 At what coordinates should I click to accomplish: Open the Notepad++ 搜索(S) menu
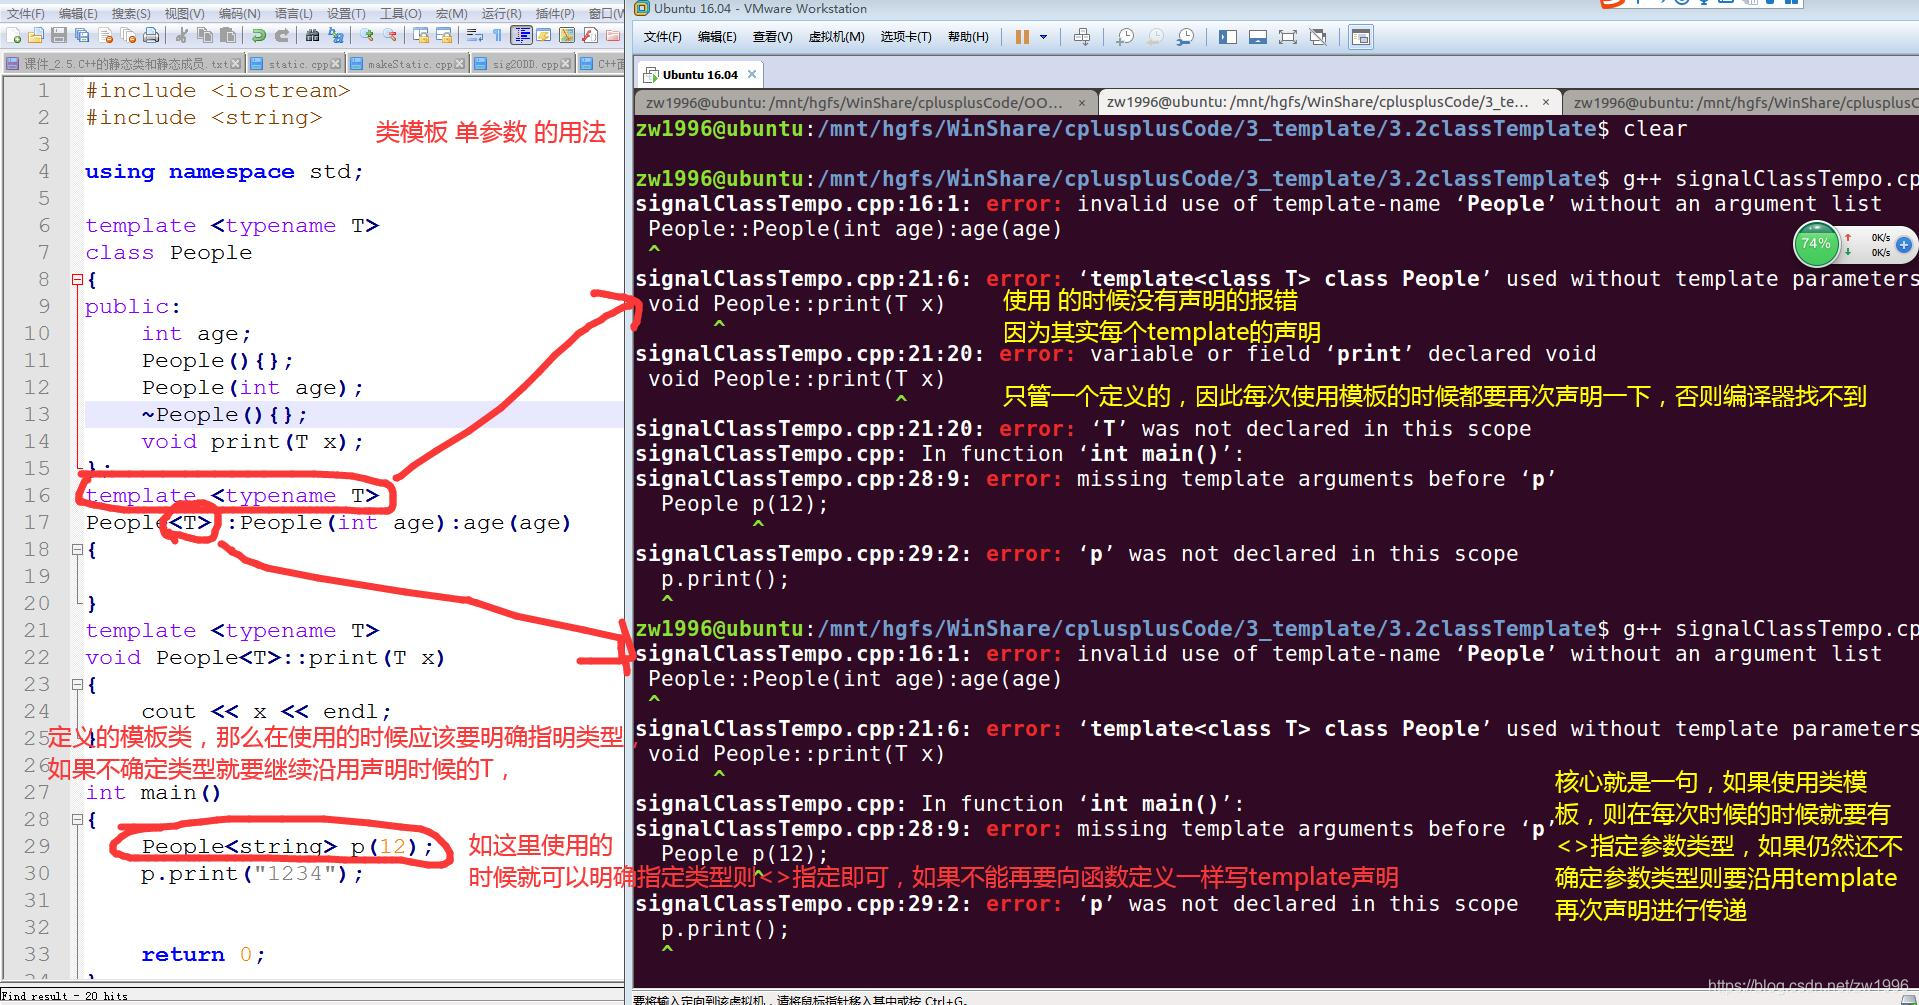(131, 13)
